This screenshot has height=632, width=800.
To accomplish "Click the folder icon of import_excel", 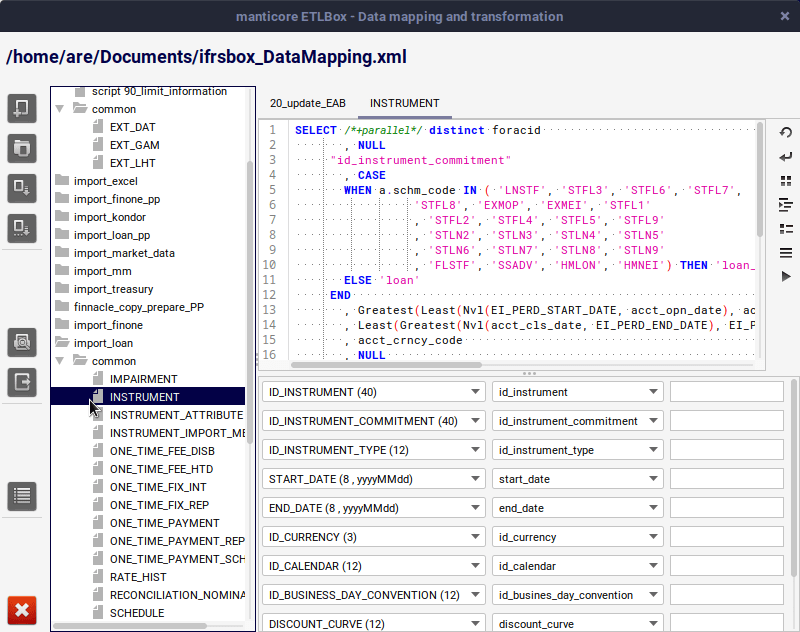I will point(62,180).
